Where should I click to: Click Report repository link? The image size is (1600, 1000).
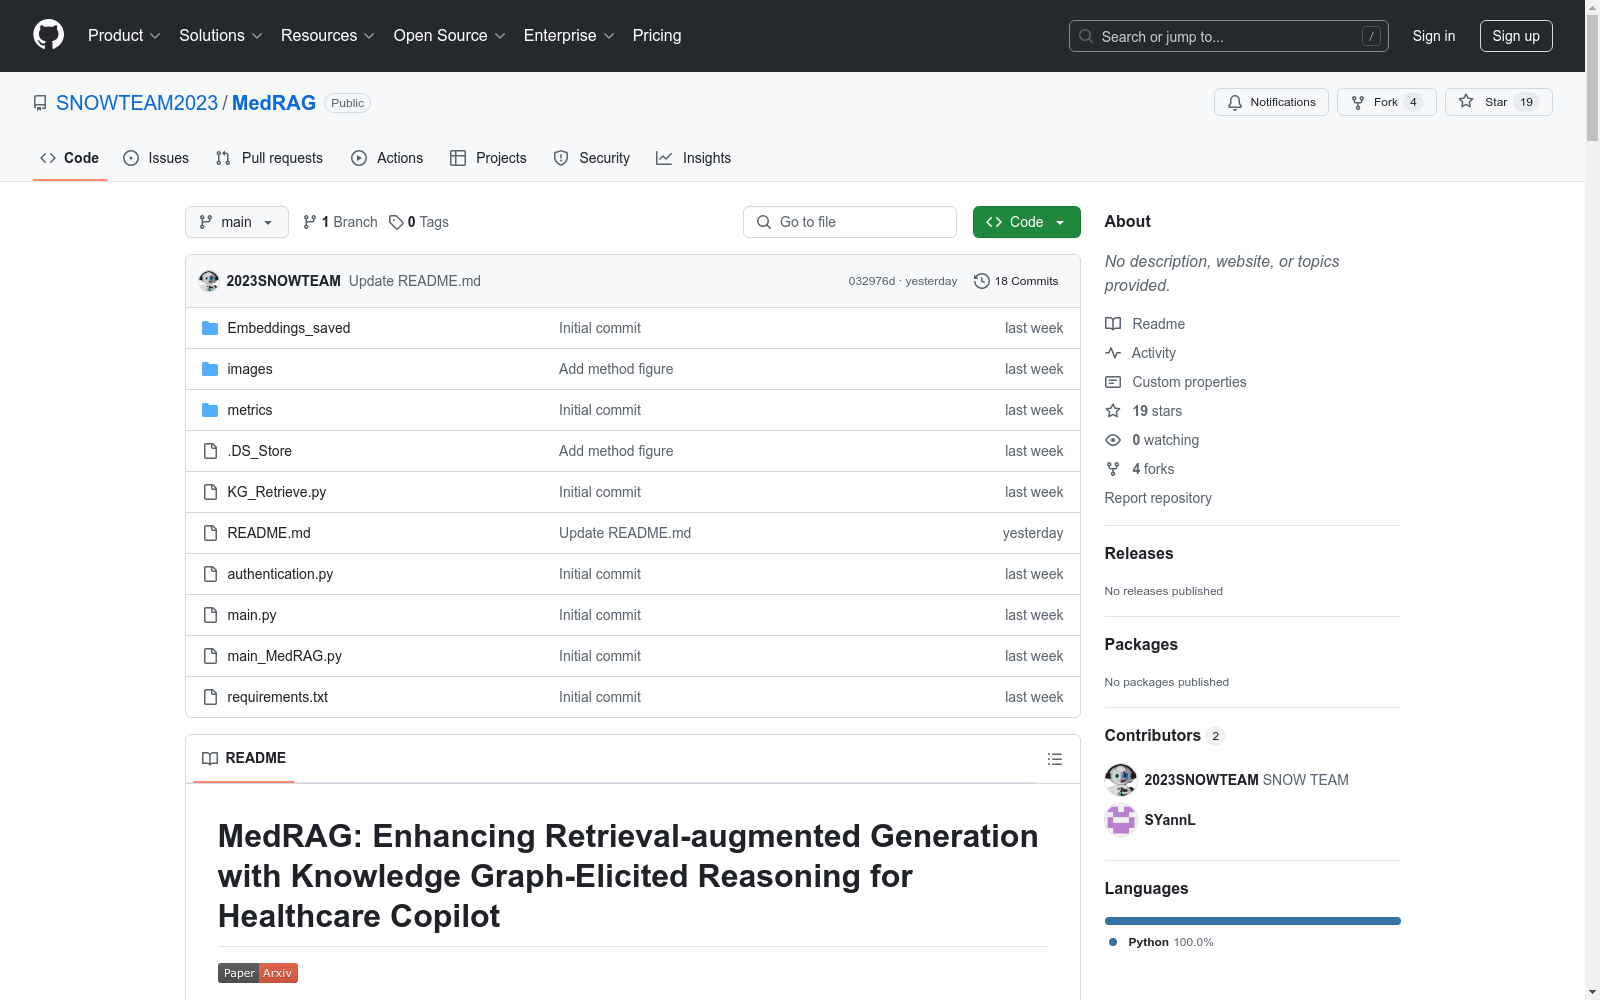(x=1158, y=498)
